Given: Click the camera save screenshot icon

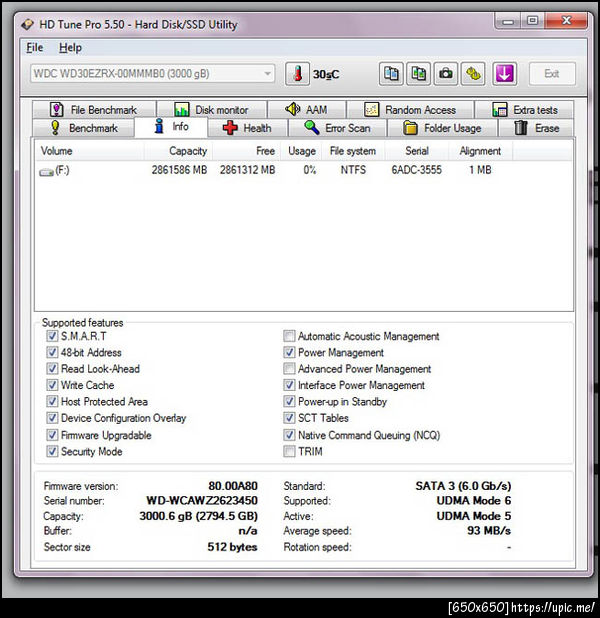Looking at the screenshot, I should pyautogui.click(x=446, y=74).
